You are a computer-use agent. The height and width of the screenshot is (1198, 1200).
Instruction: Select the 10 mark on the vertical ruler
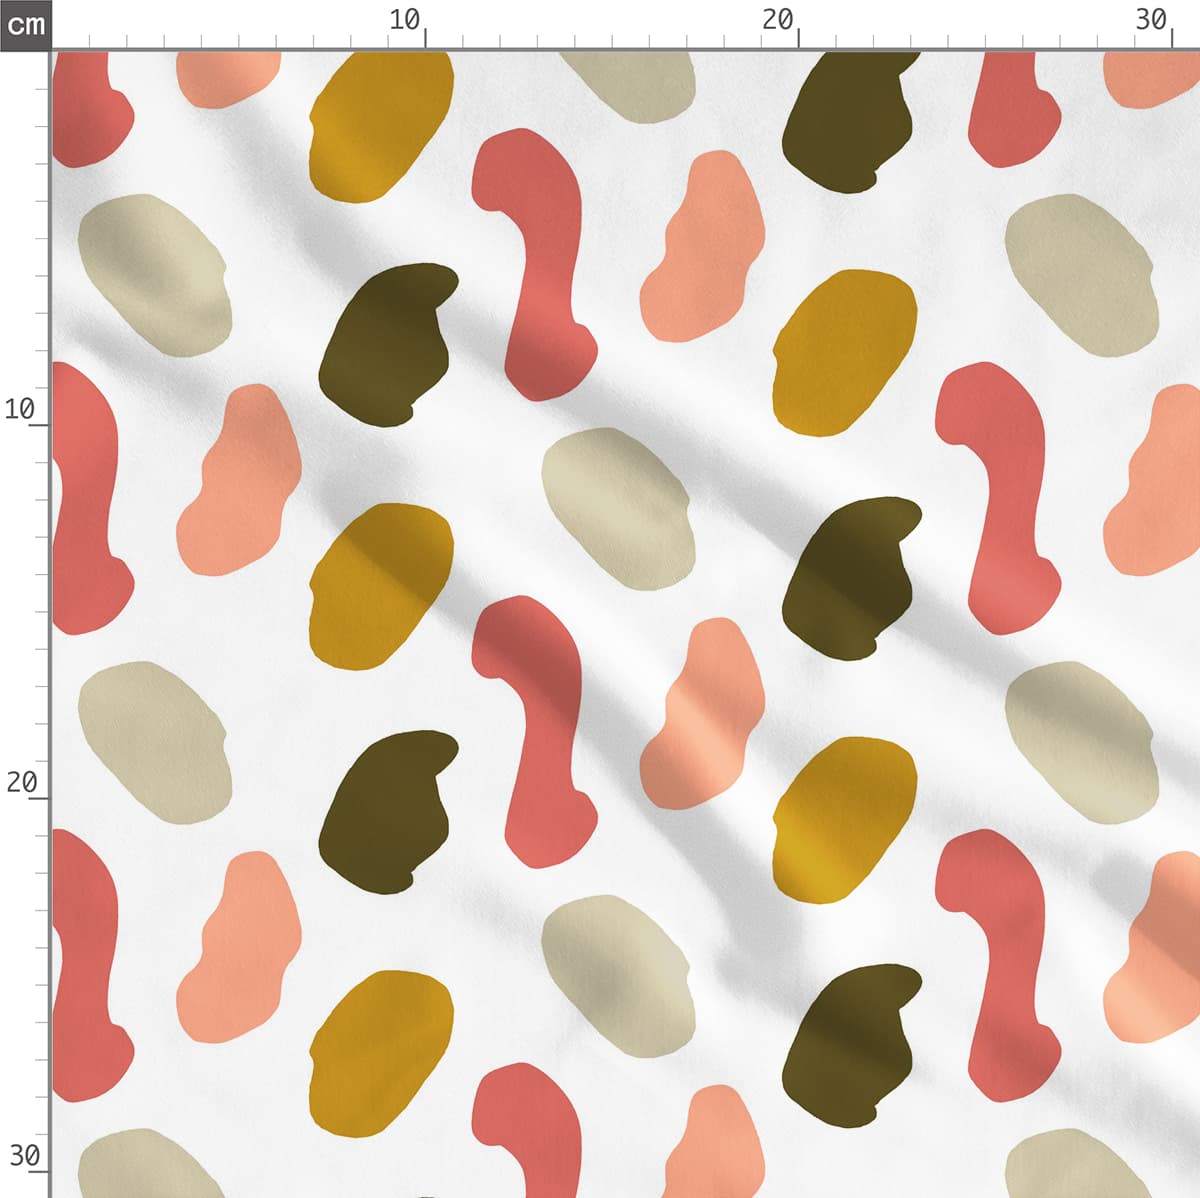pyautogui.click(x=20, y=409)
